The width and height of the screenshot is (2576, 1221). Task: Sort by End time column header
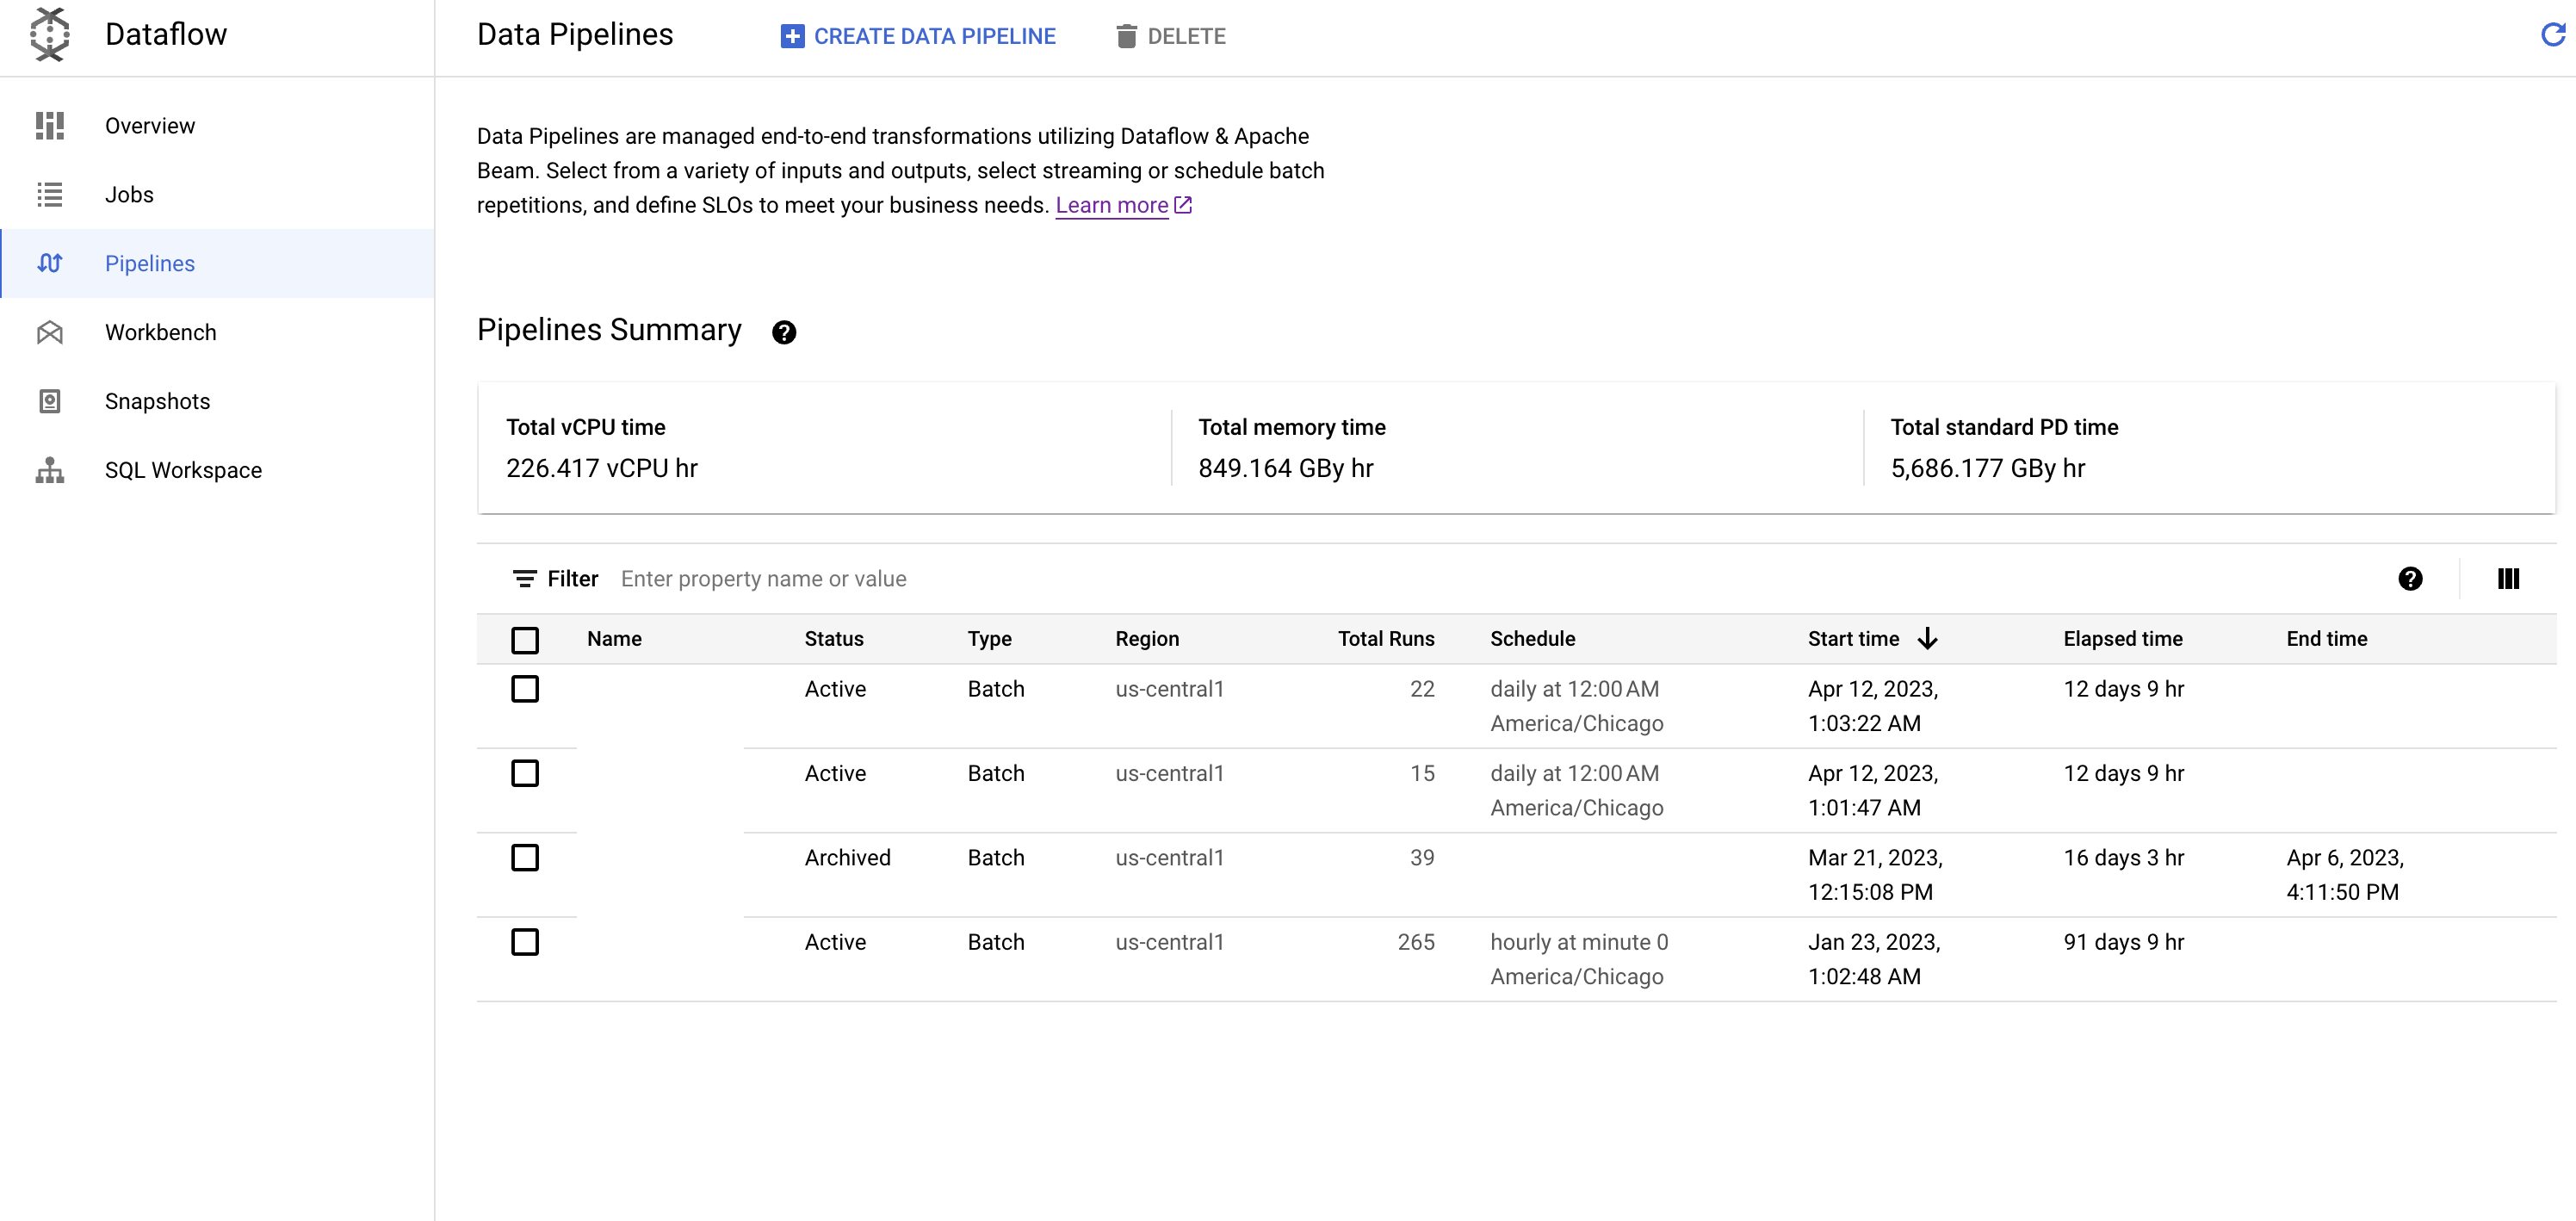(2326, 639)
